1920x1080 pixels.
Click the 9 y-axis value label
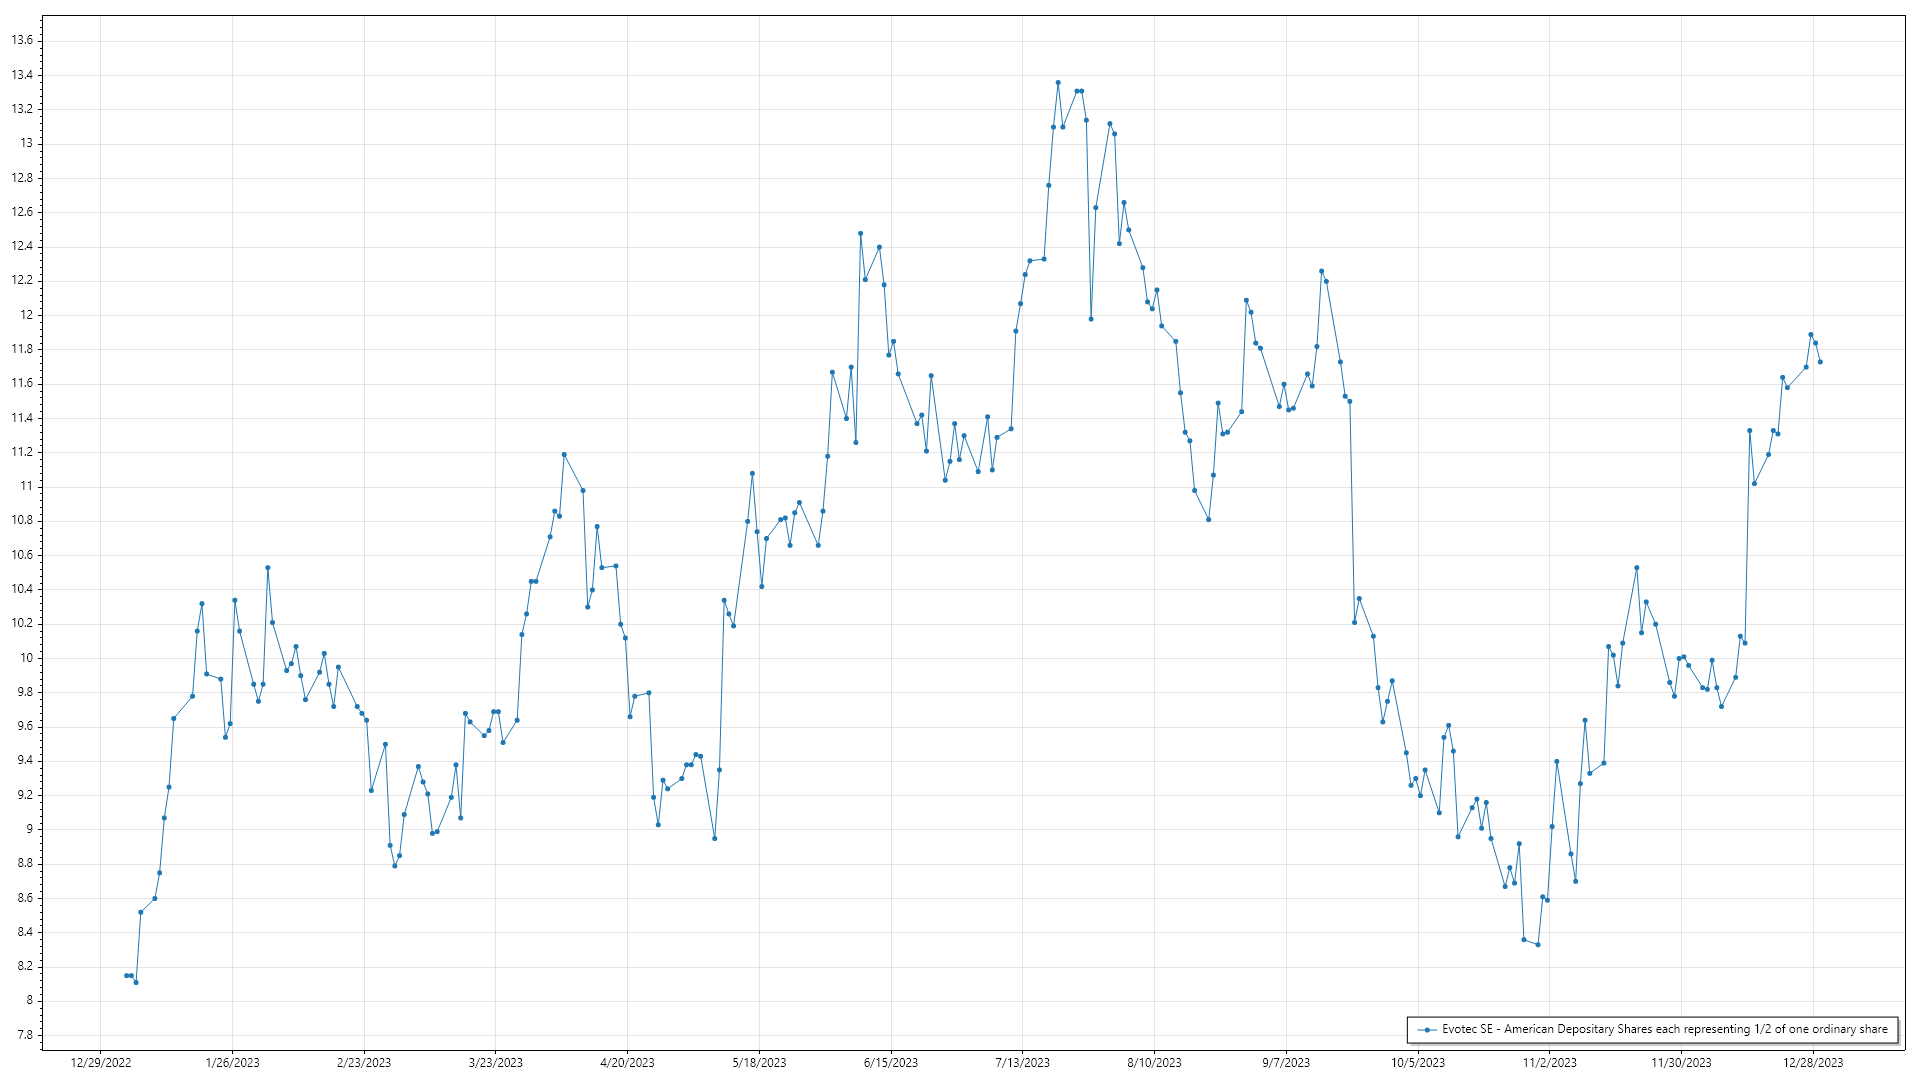(x=30, y=829)
